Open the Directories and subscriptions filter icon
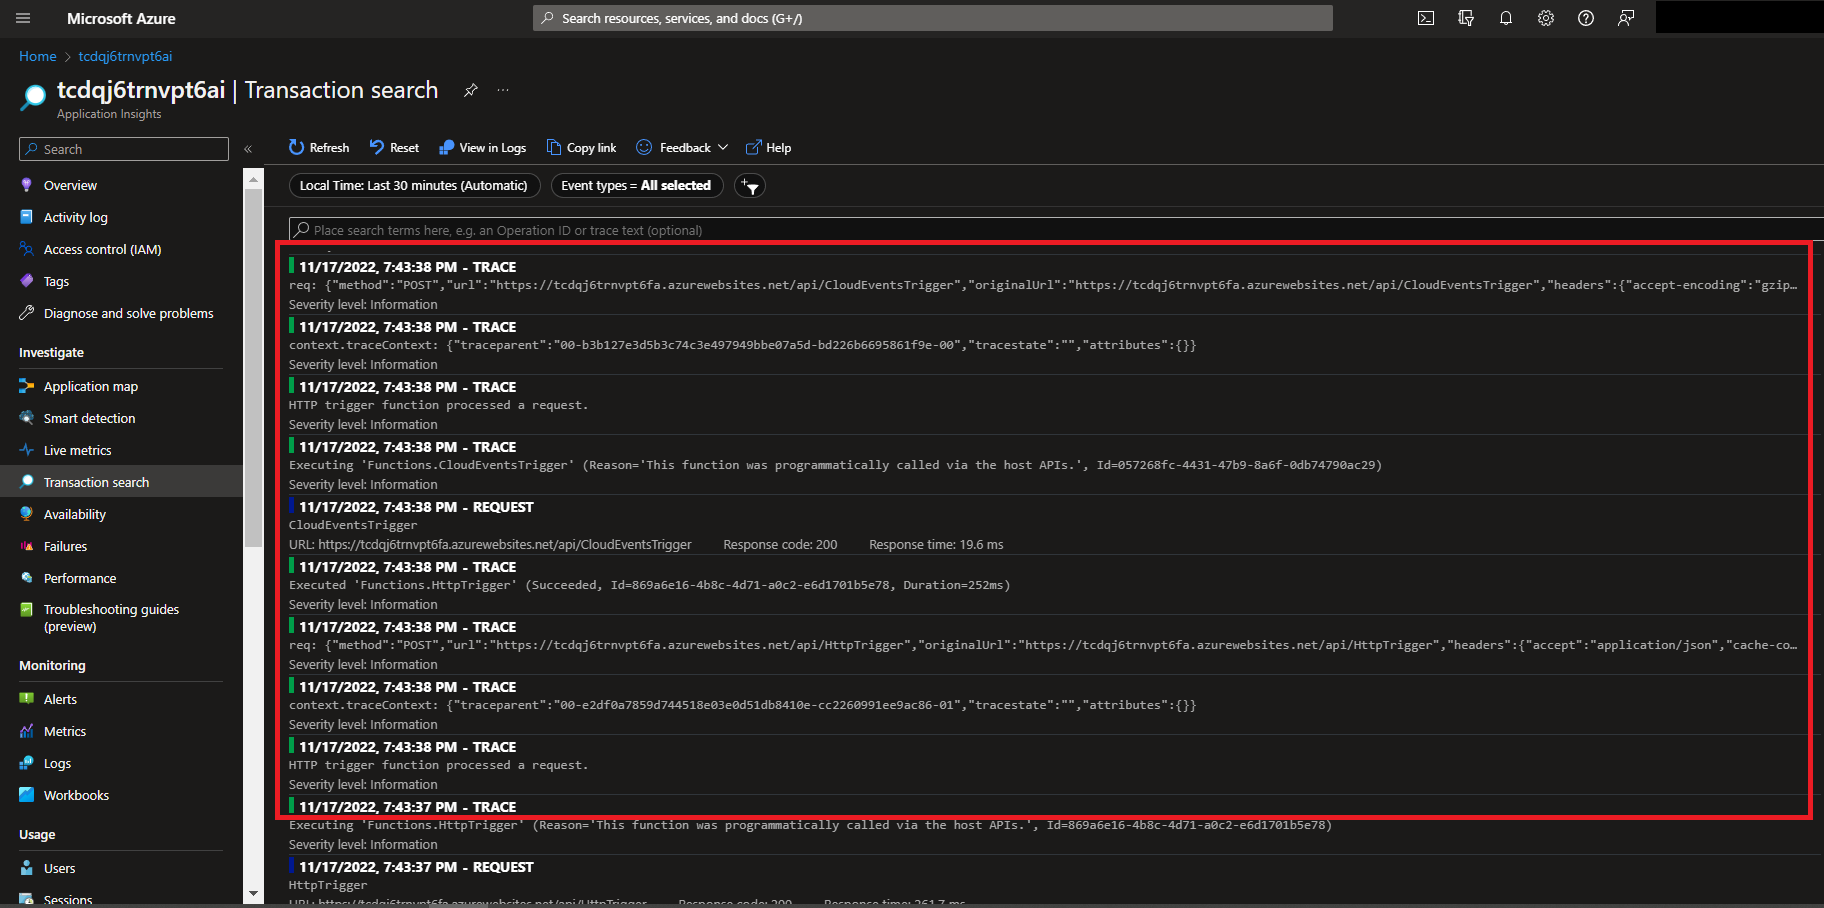The height and width of the screenshot is (908, 1824). [1466, 18]
